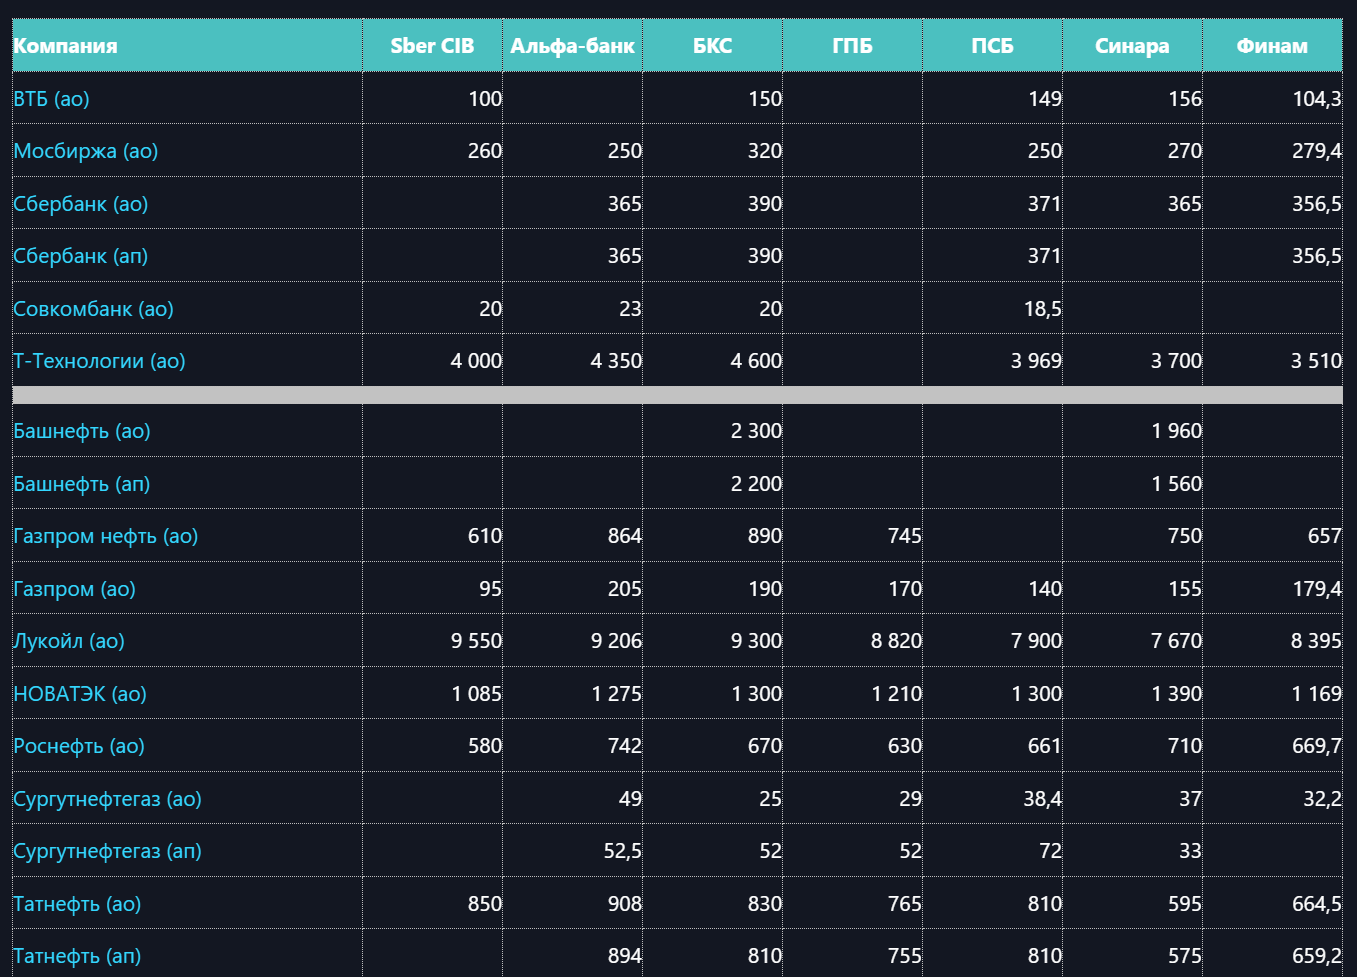This screenshot has height=977, width=1357.
Task: Open the ВТБ (ао) company link
Action: [x=51, y=99]
